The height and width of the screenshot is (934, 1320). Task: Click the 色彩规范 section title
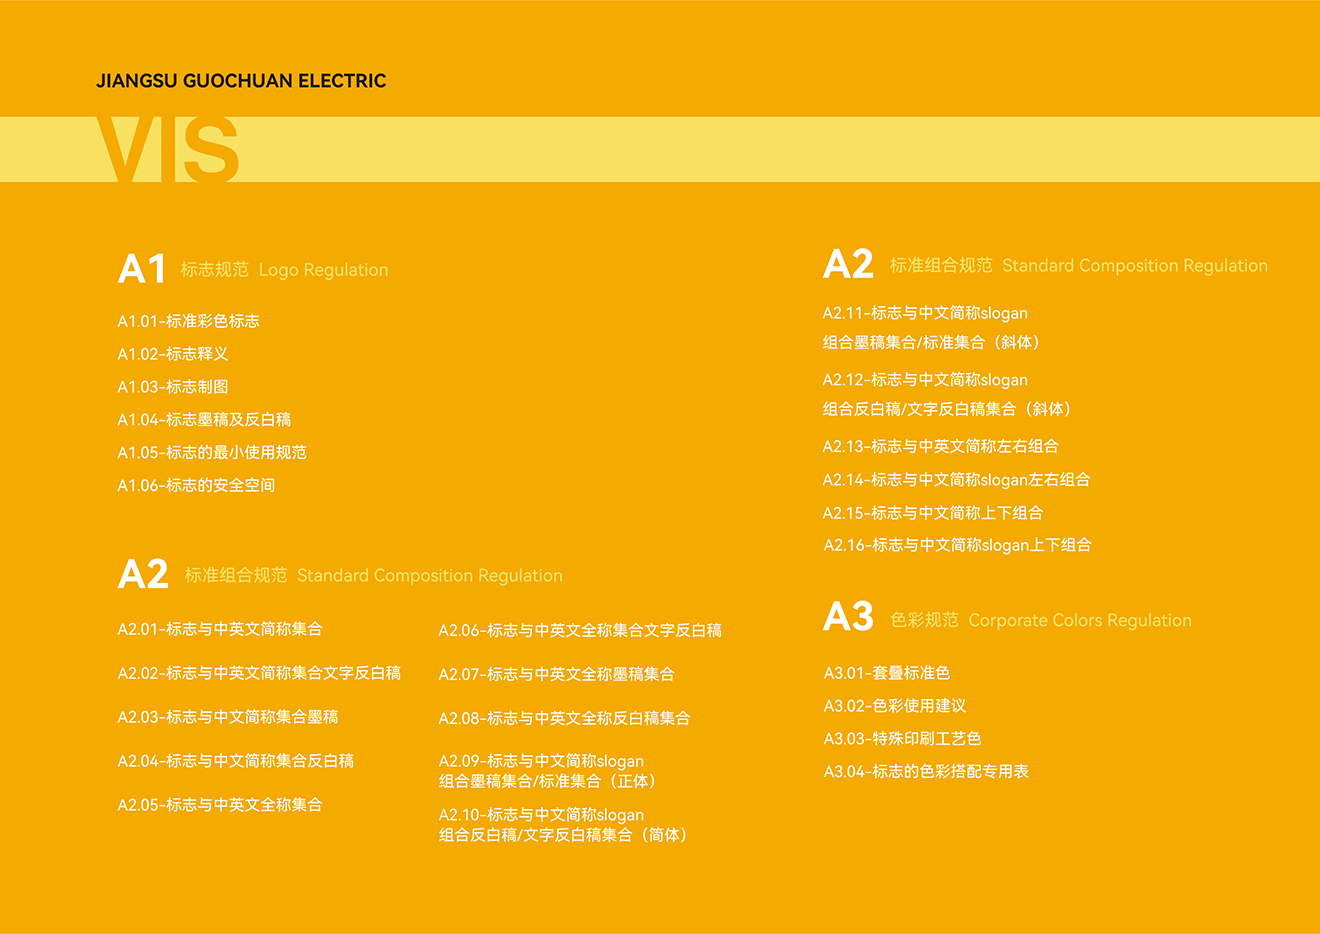coord(925,621)
